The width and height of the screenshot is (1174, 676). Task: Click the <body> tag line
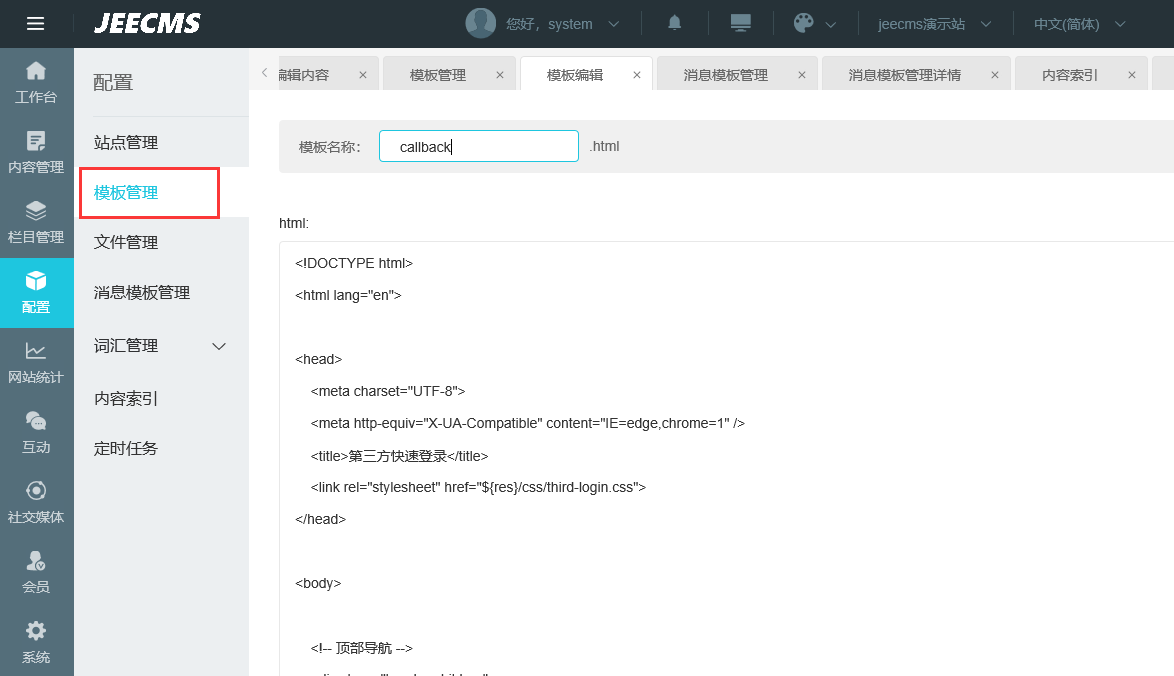tap(318, 583)
